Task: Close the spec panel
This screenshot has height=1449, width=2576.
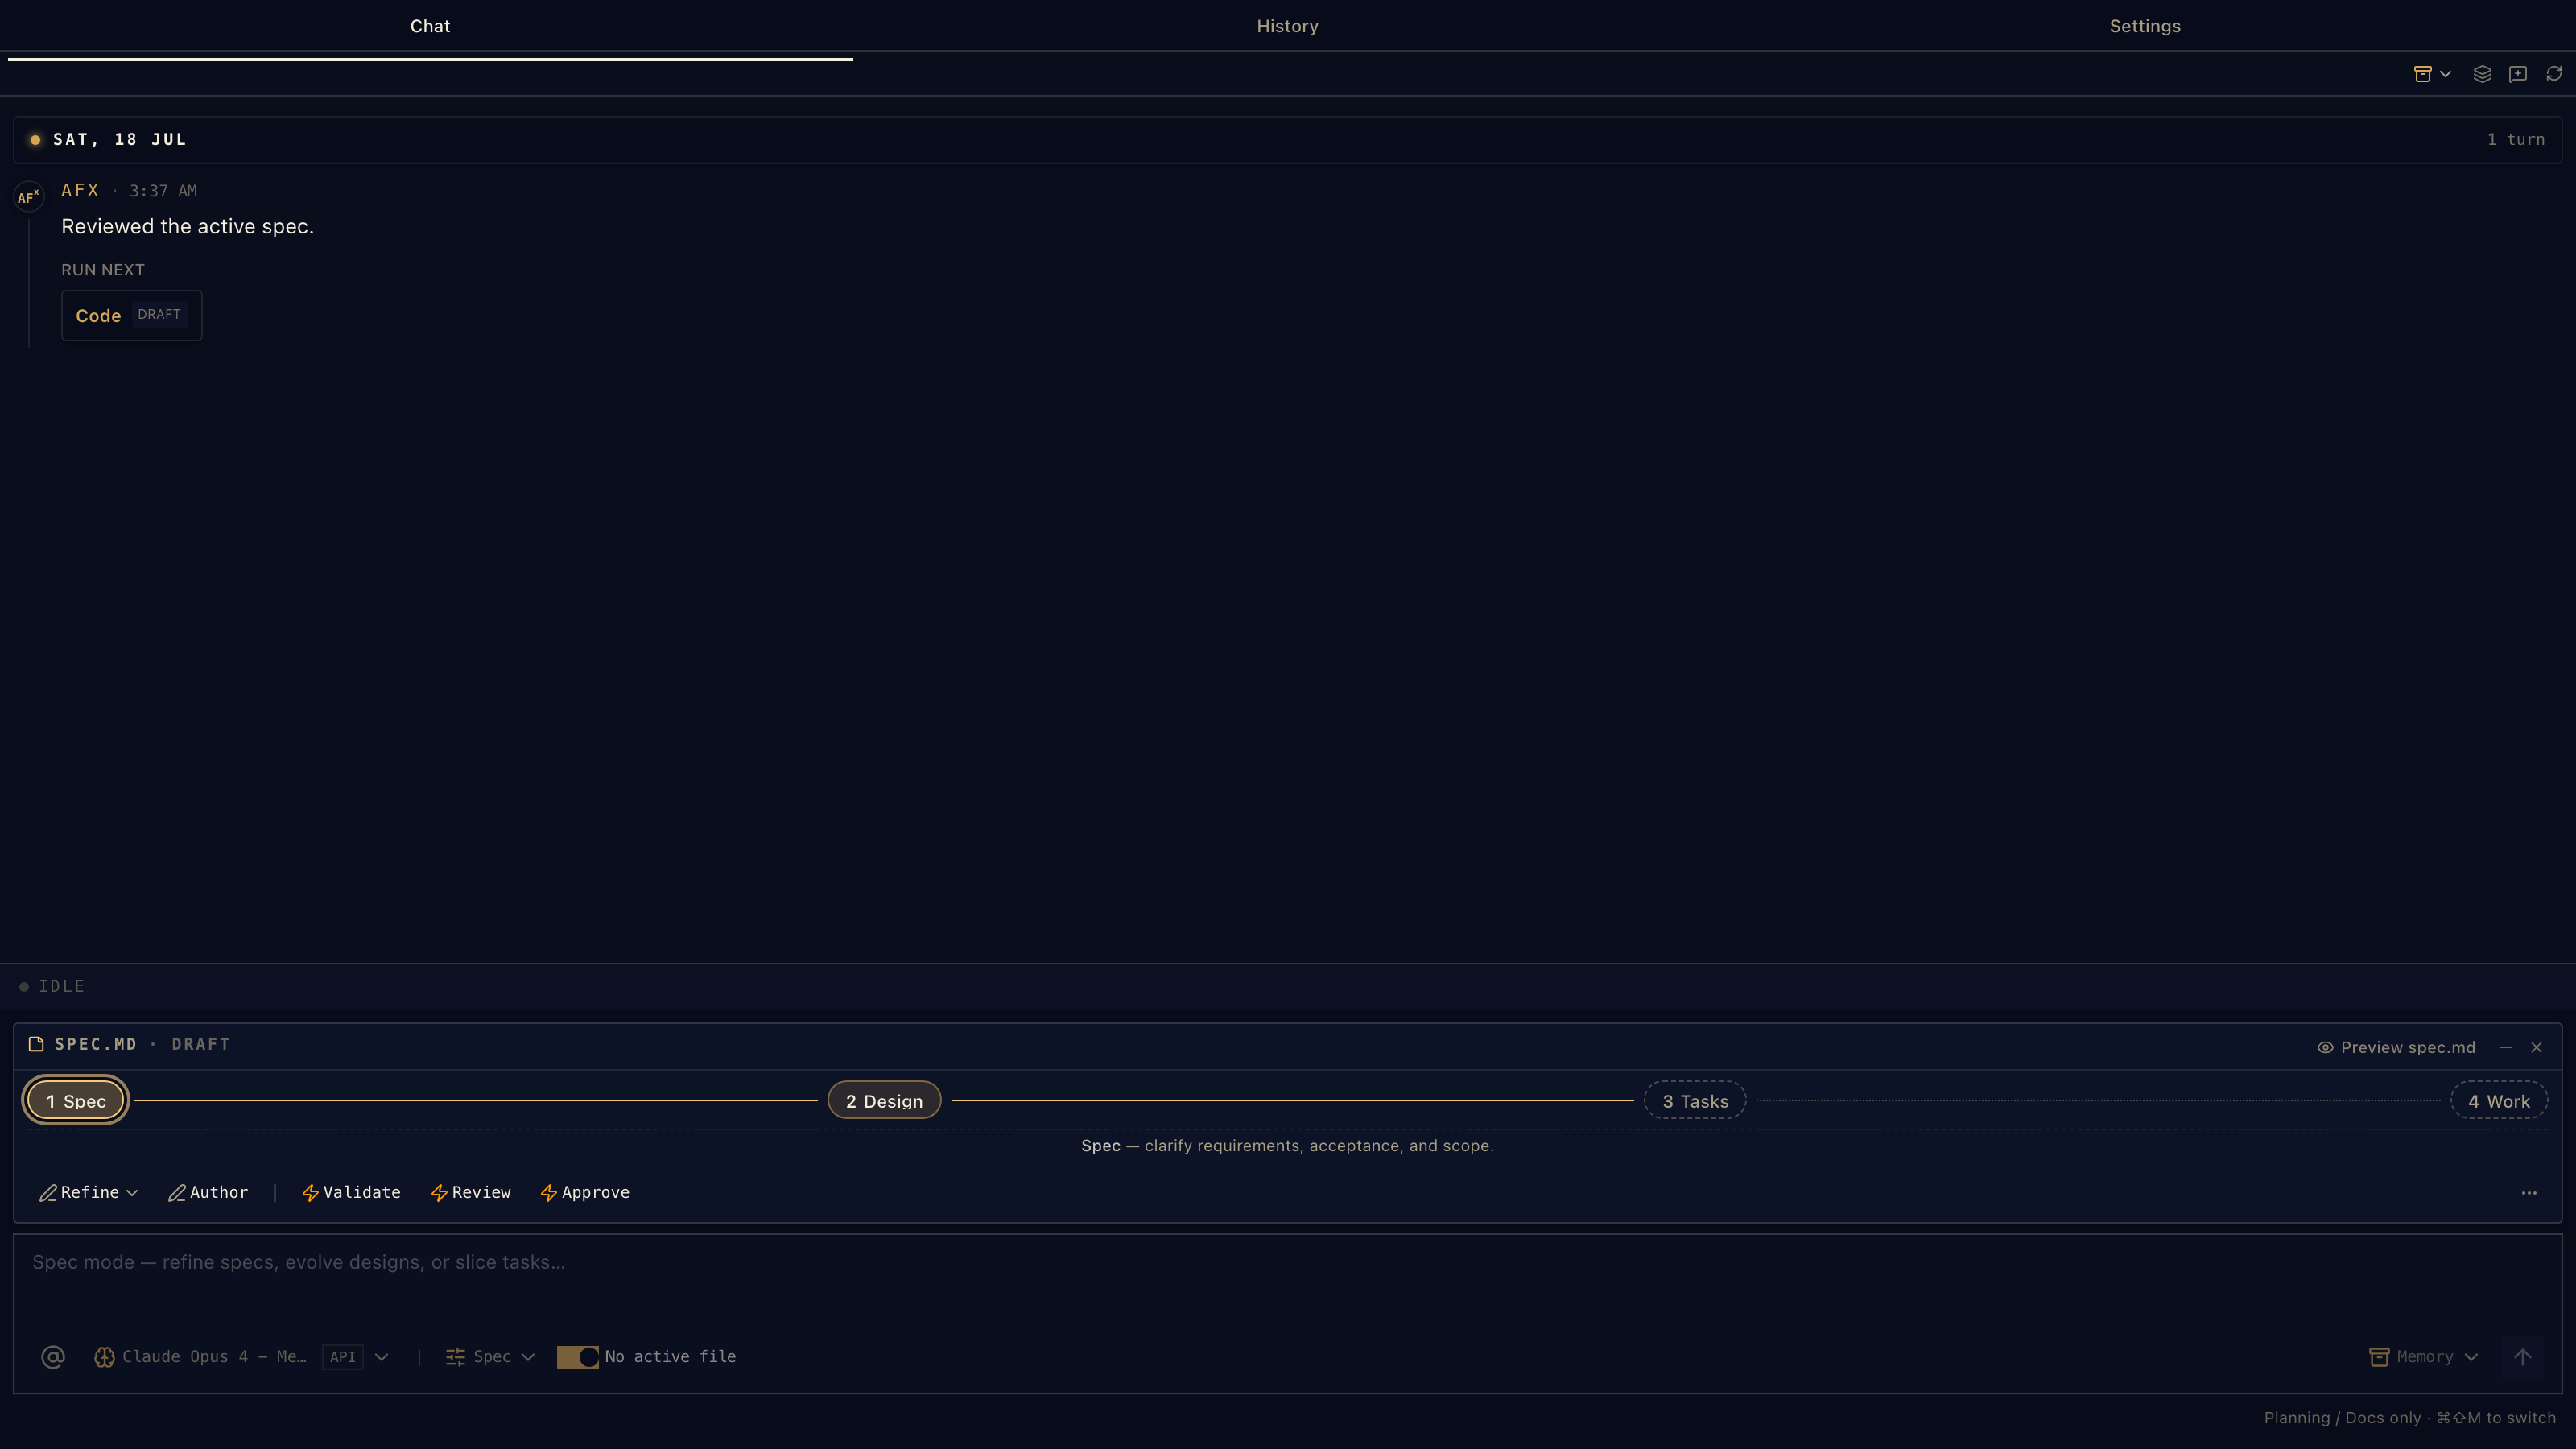Action: tap(2536, 1047)
